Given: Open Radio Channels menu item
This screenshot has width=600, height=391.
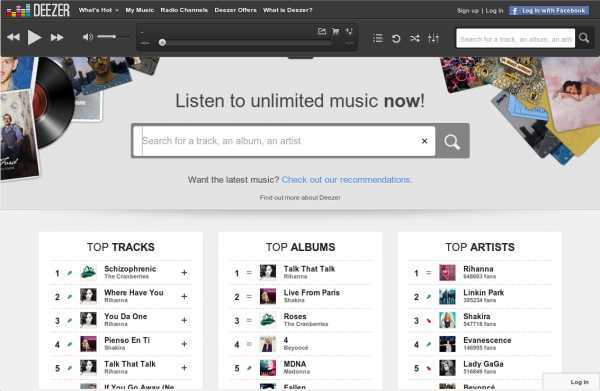Looking at the screenshot, I should coord(184,10).
